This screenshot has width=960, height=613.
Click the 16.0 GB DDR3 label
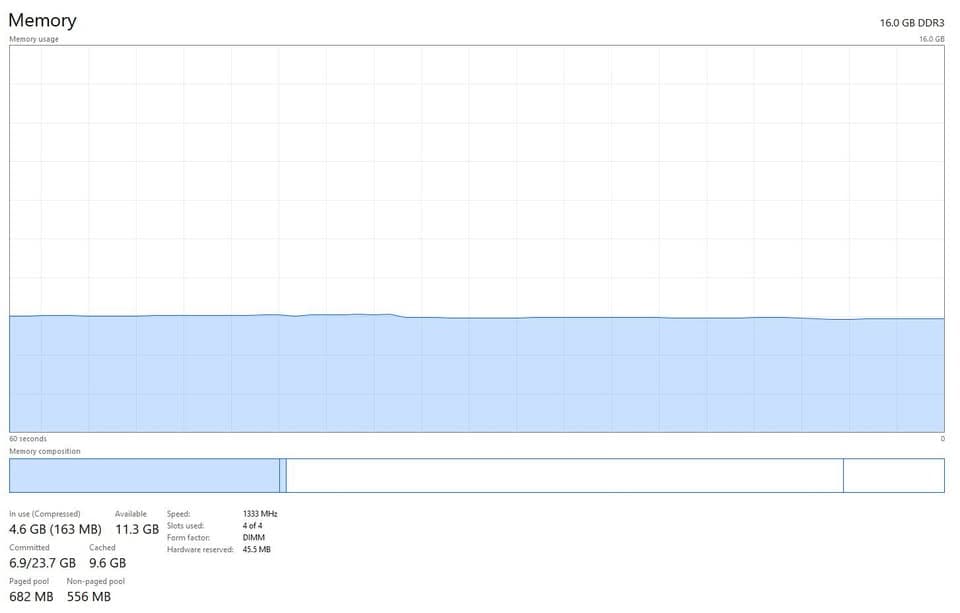[912, 23]
